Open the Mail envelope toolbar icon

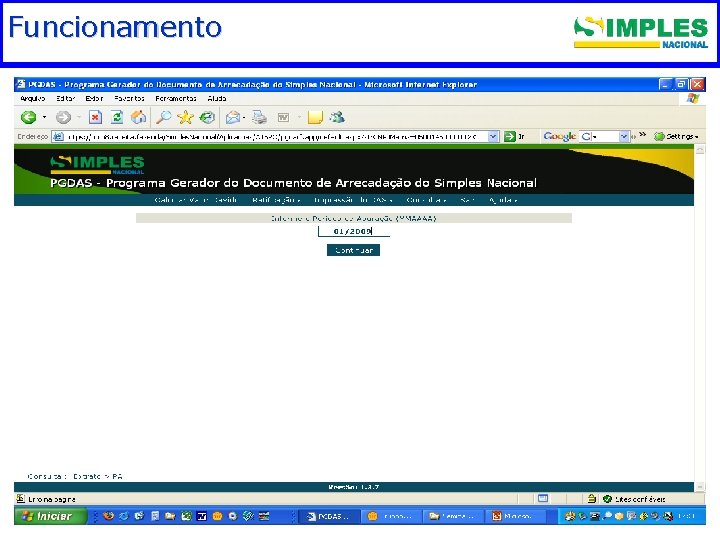233,118
